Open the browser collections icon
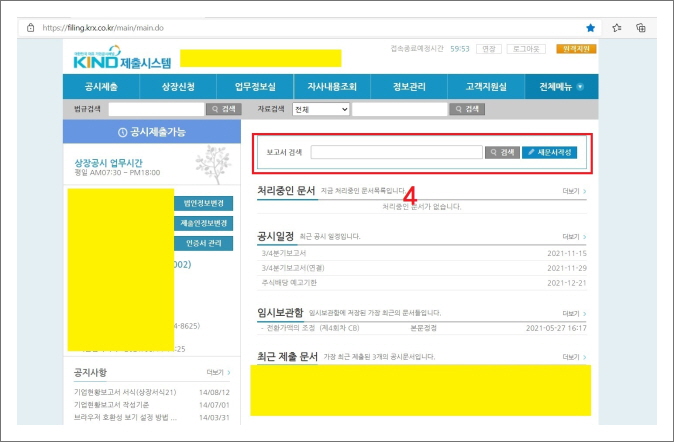Screen dimensions: 674x442 pos(641,28)
